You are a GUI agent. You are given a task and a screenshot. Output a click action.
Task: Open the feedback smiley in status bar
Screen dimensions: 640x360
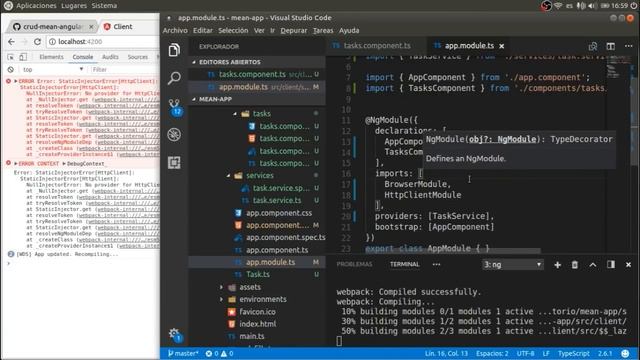[625, 353]
